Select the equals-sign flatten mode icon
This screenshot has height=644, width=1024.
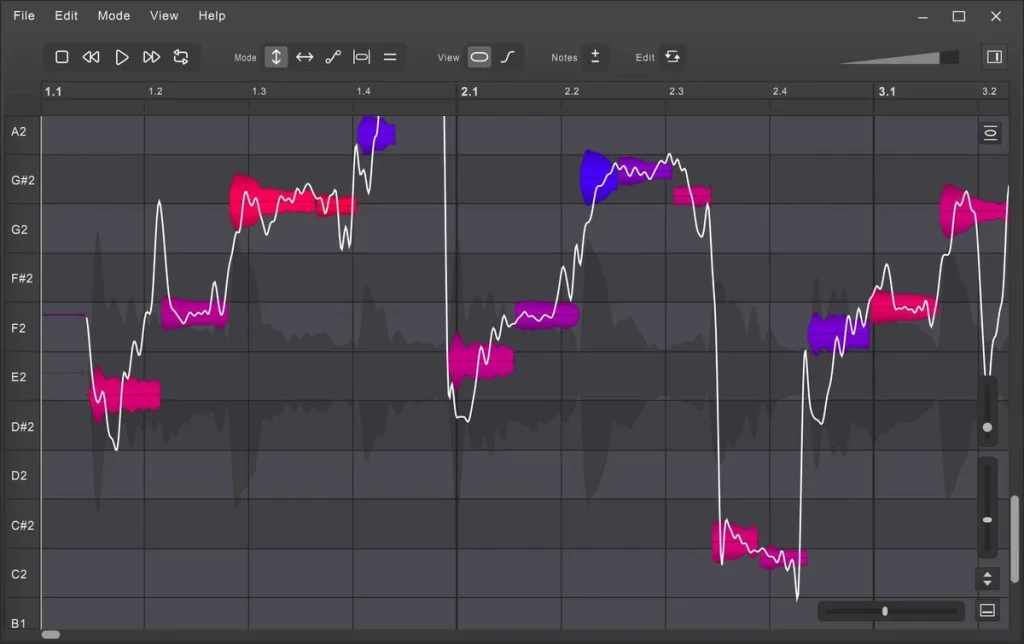pos(390,57)
